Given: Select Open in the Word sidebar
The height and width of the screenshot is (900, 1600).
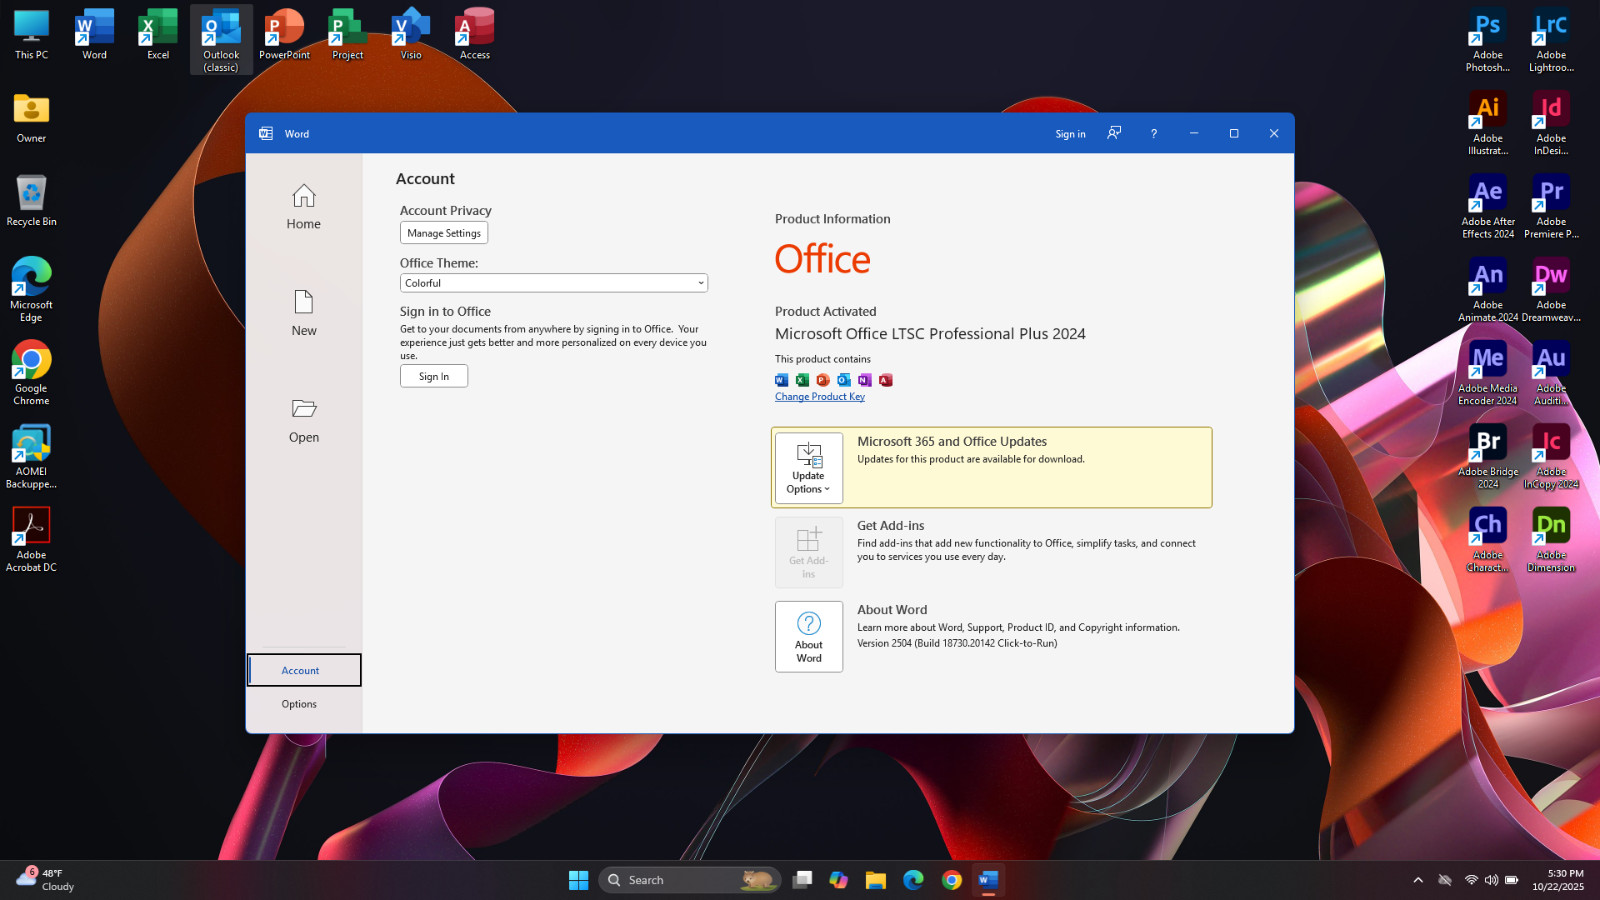Looking at the screenshot, I should click(304, 421).
